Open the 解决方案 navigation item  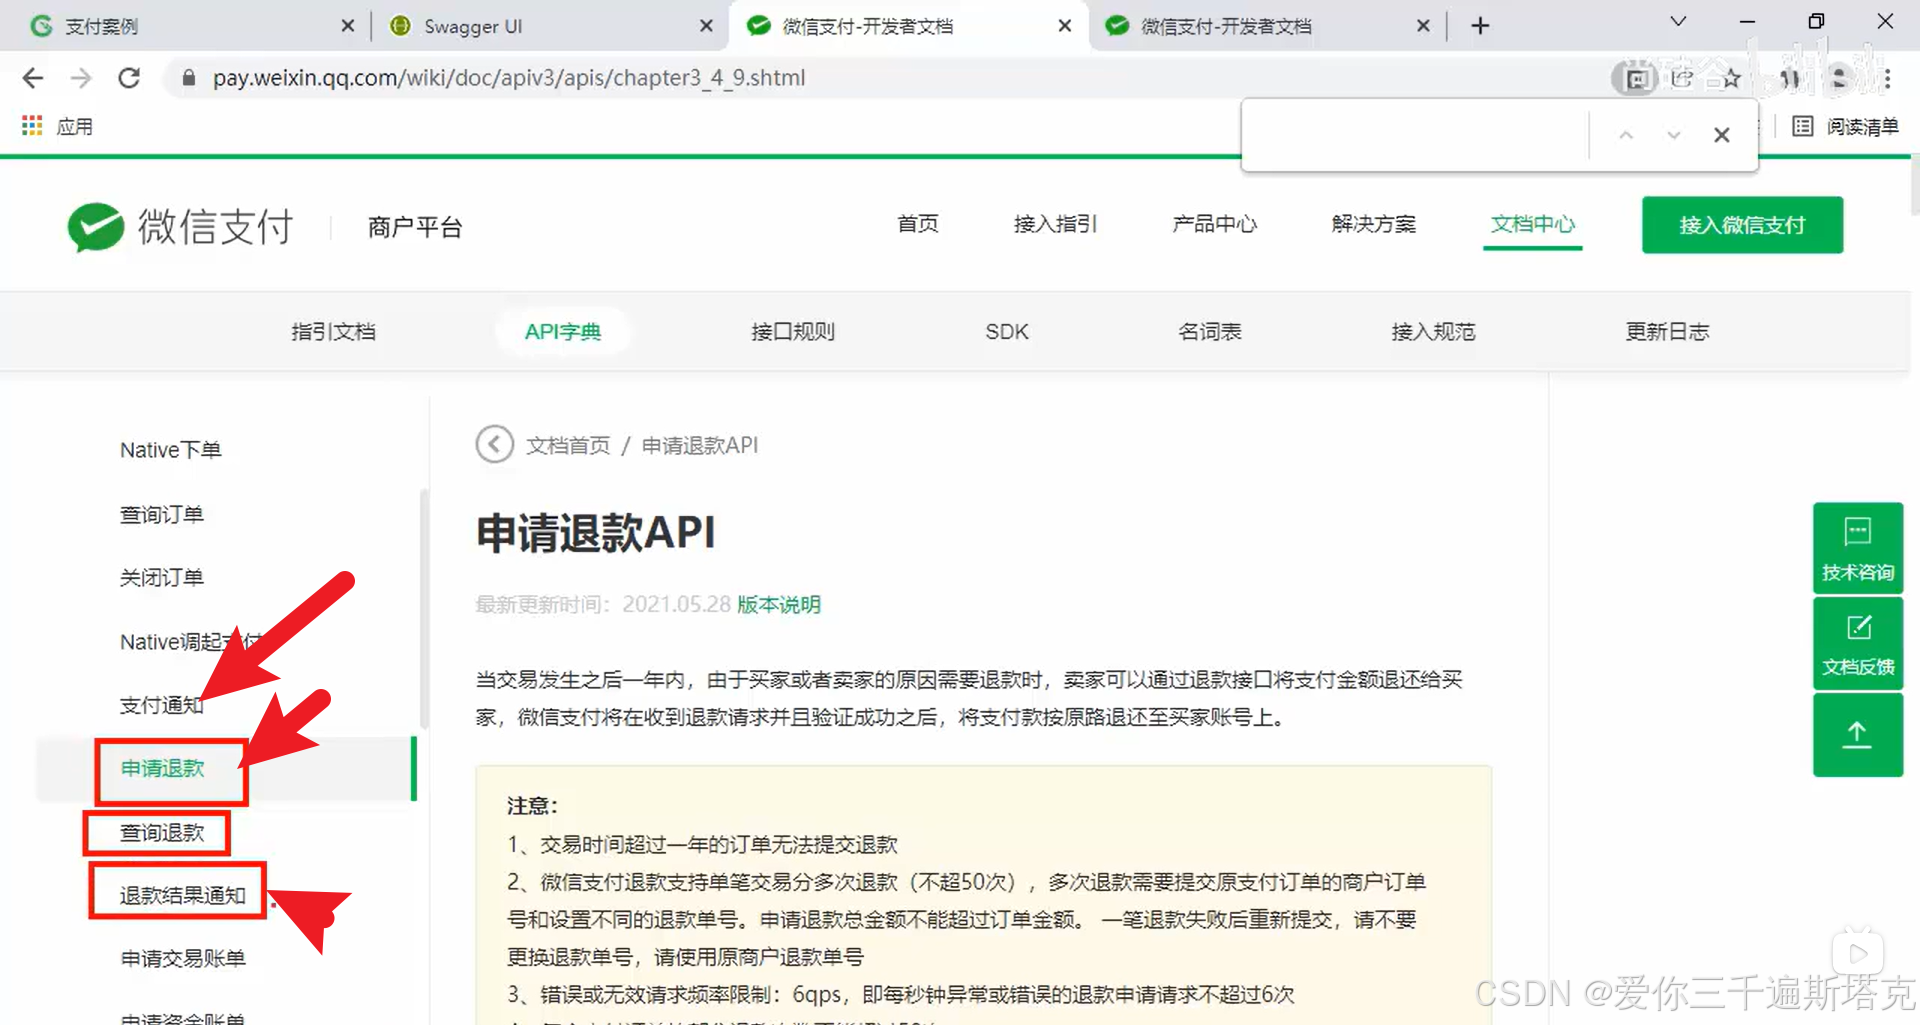click(x=1373, y=224)
